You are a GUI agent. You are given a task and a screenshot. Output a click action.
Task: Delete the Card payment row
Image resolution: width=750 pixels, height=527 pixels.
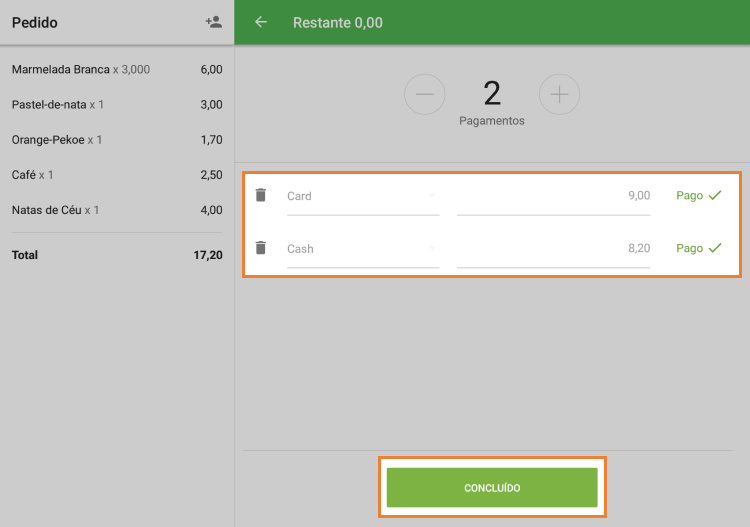(261, 196)
